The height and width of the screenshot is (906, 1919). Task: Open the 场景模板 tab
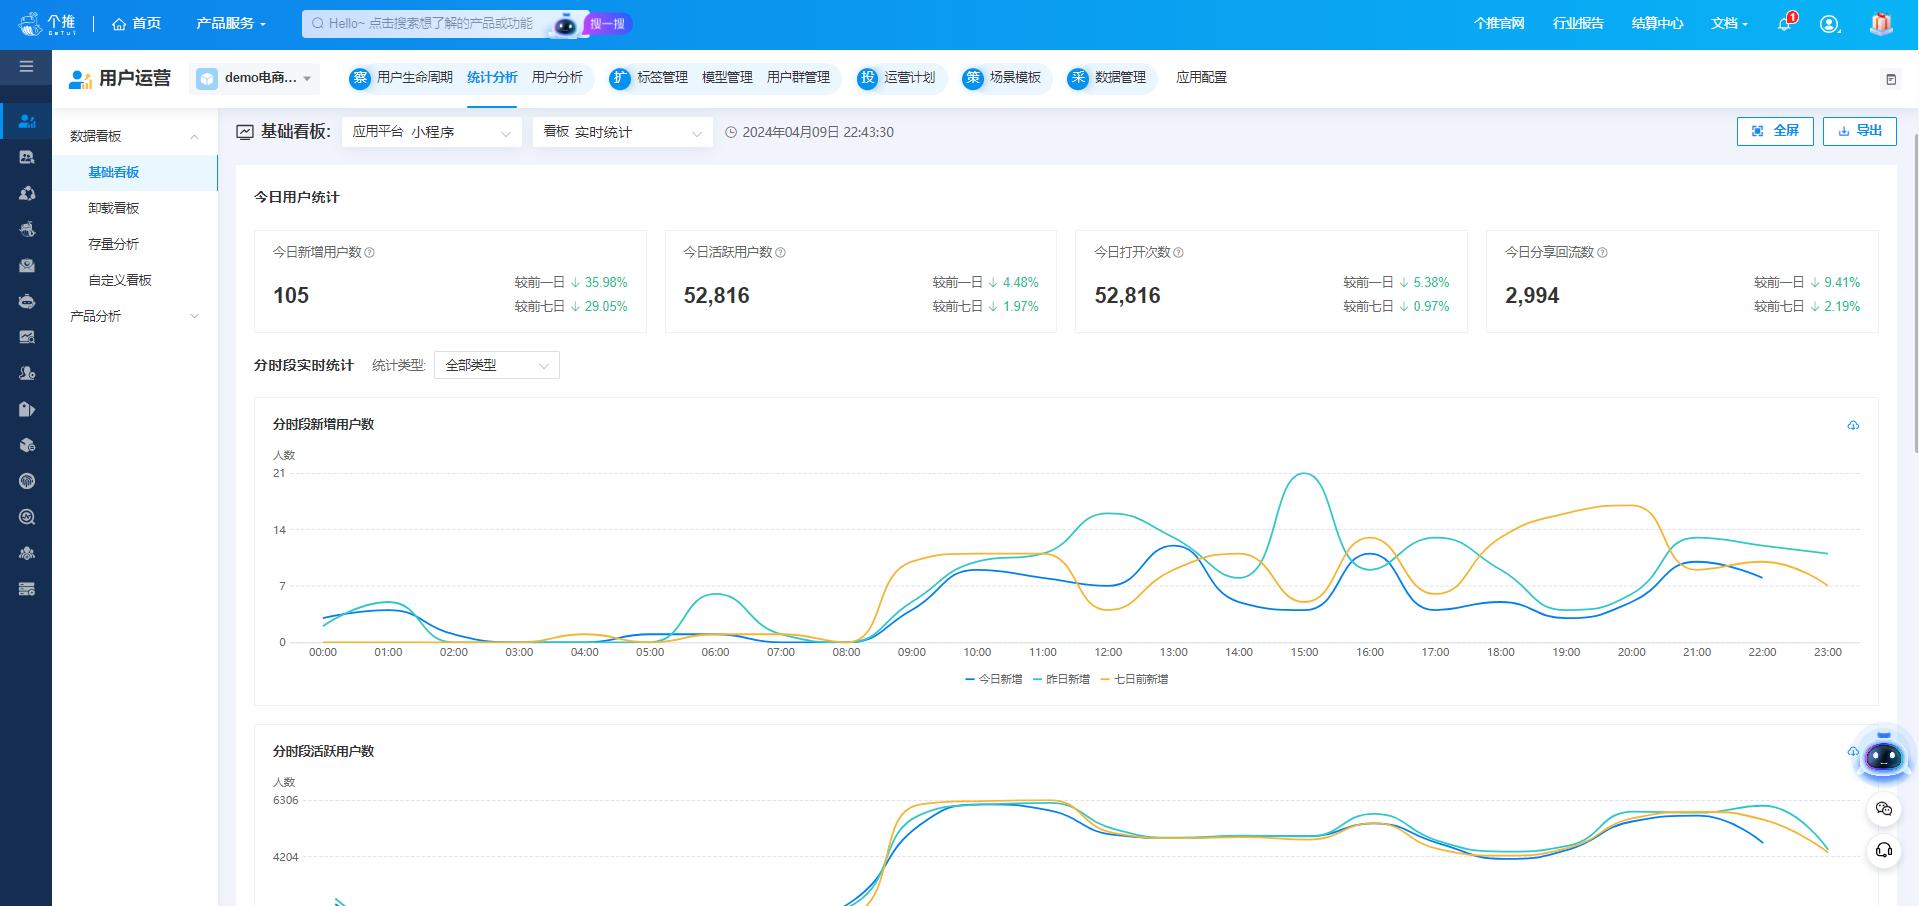click(x=1015, y=77)
